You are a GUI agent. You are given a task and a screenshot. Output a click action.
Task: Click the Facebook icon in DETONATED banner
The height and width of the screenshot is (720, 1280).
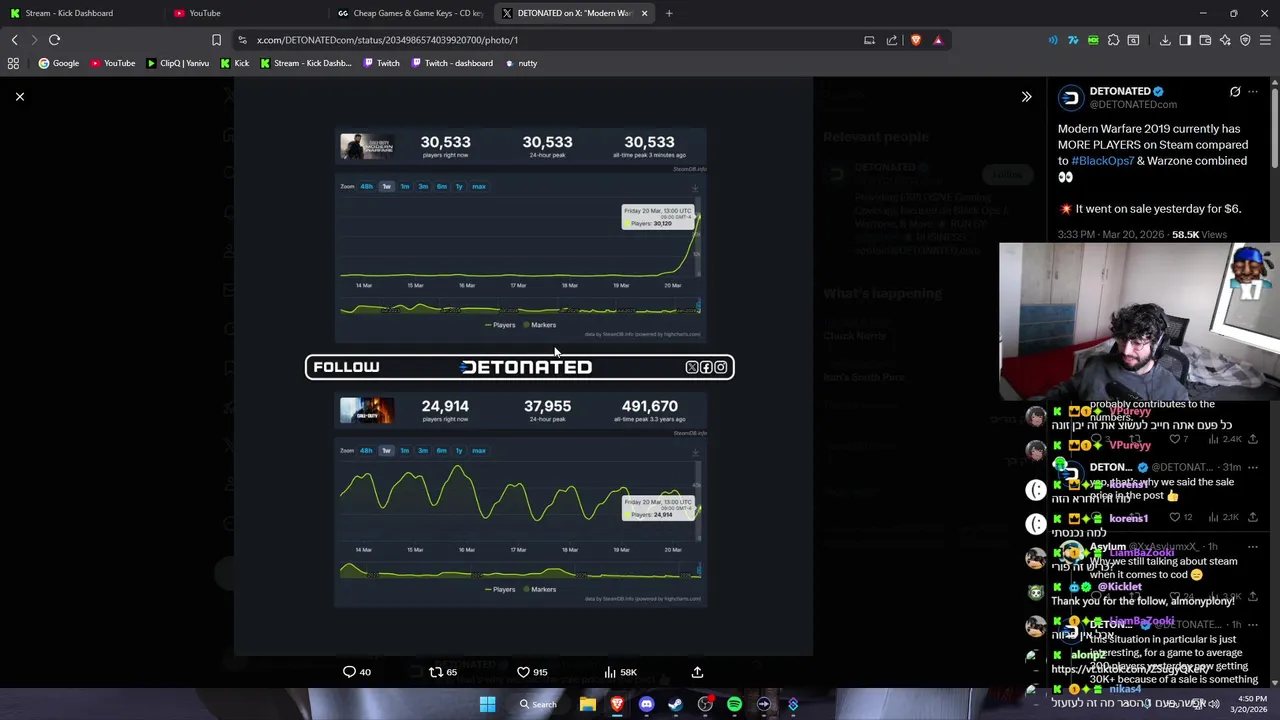point(706,367)
